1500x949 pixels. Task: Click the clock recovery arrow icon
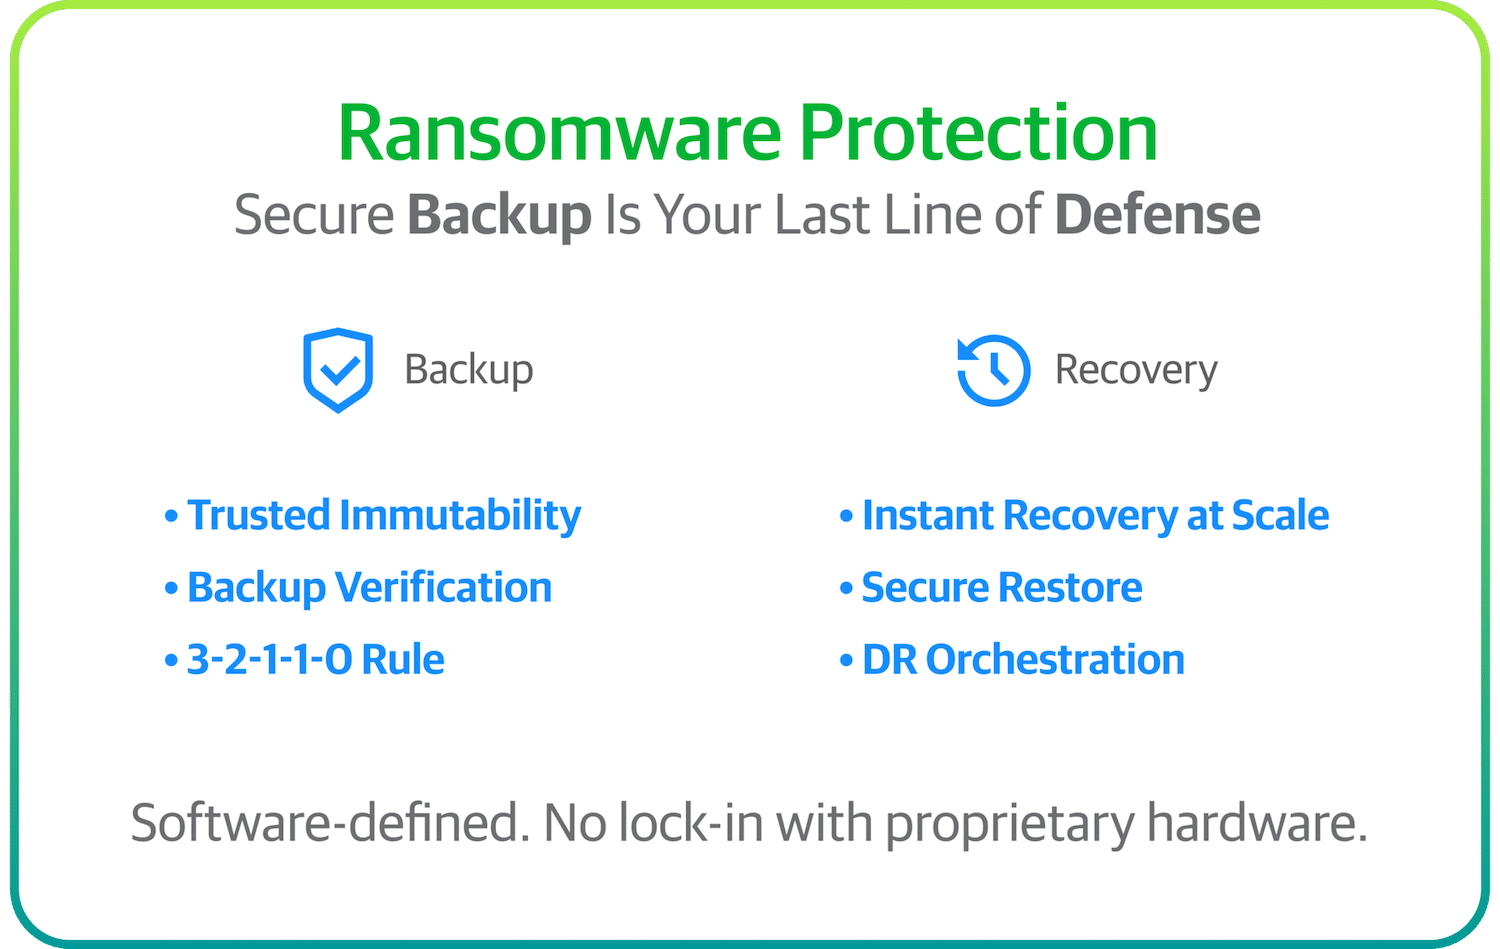[x=993, y=370]
